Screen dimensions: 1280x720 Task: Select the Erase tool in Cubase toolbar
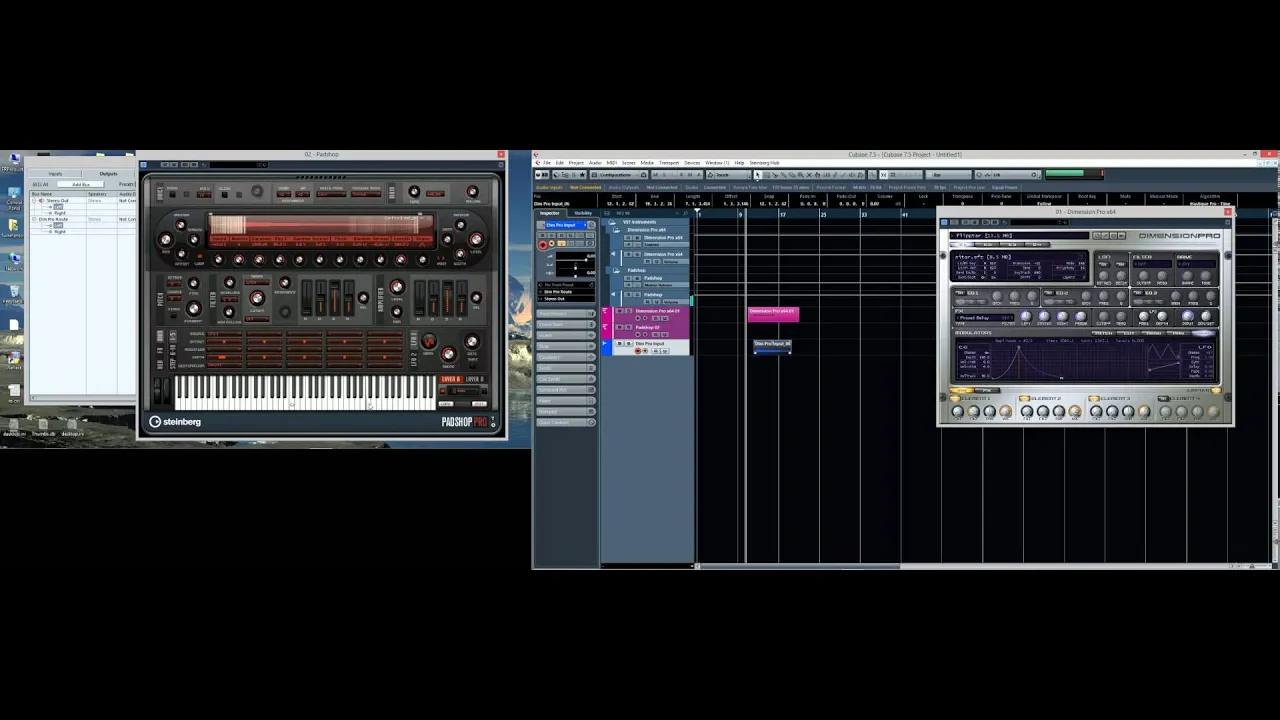coord(792,175)
